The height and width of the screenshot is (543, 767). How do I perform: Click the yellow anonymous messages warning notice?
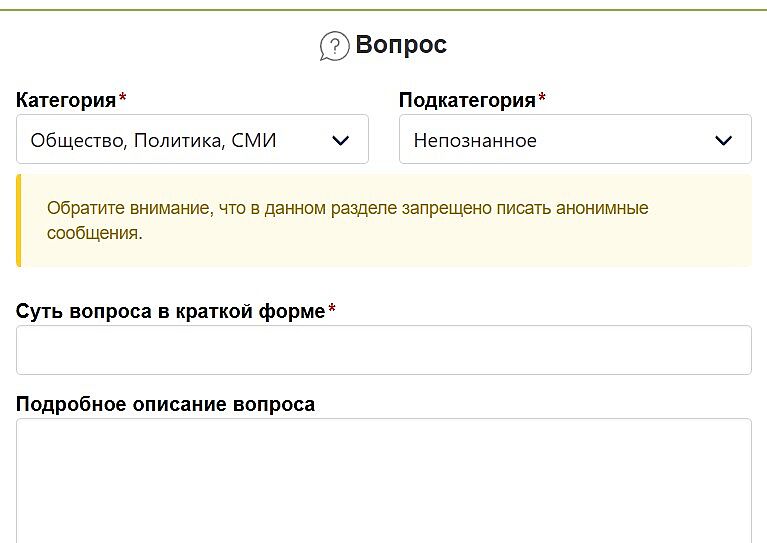385,221
